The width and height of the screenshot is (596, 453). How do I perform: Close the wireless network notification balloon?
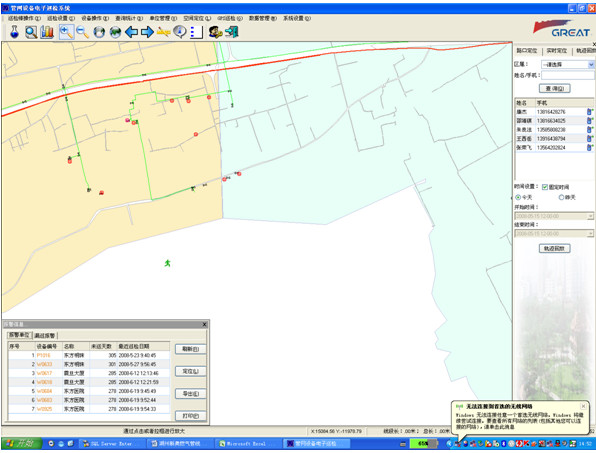pyautogui.click(x=583, y=406)
